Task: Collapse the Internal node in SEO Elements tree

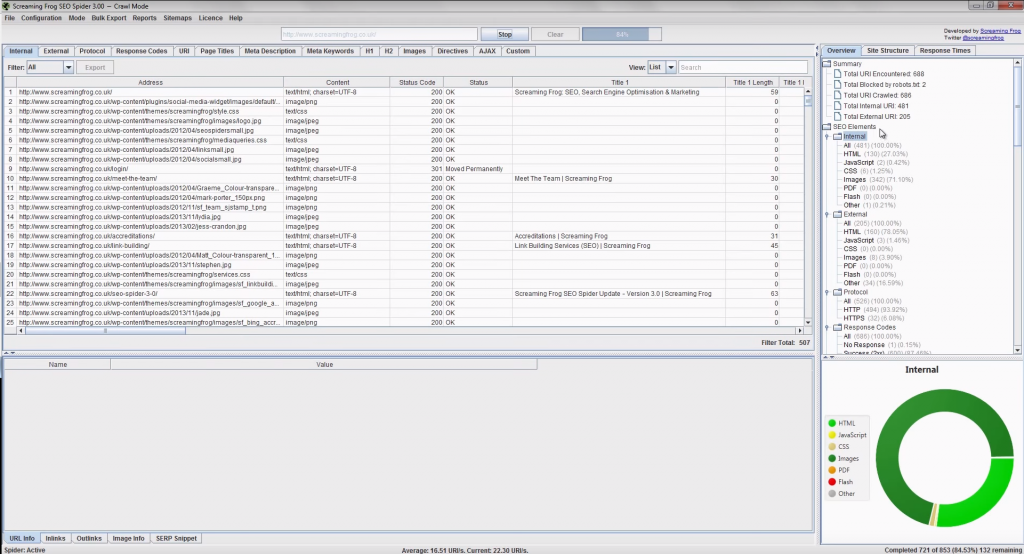Action: point(827,137)
